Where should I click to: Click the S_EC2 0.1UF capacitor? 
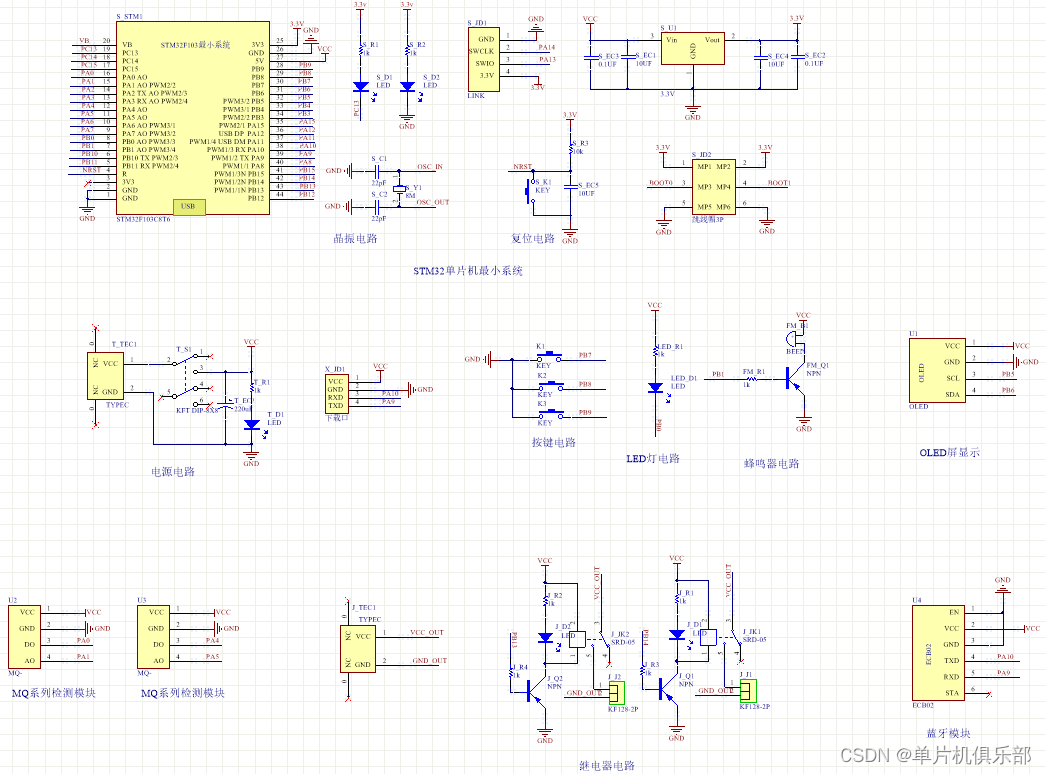[797, 58]
